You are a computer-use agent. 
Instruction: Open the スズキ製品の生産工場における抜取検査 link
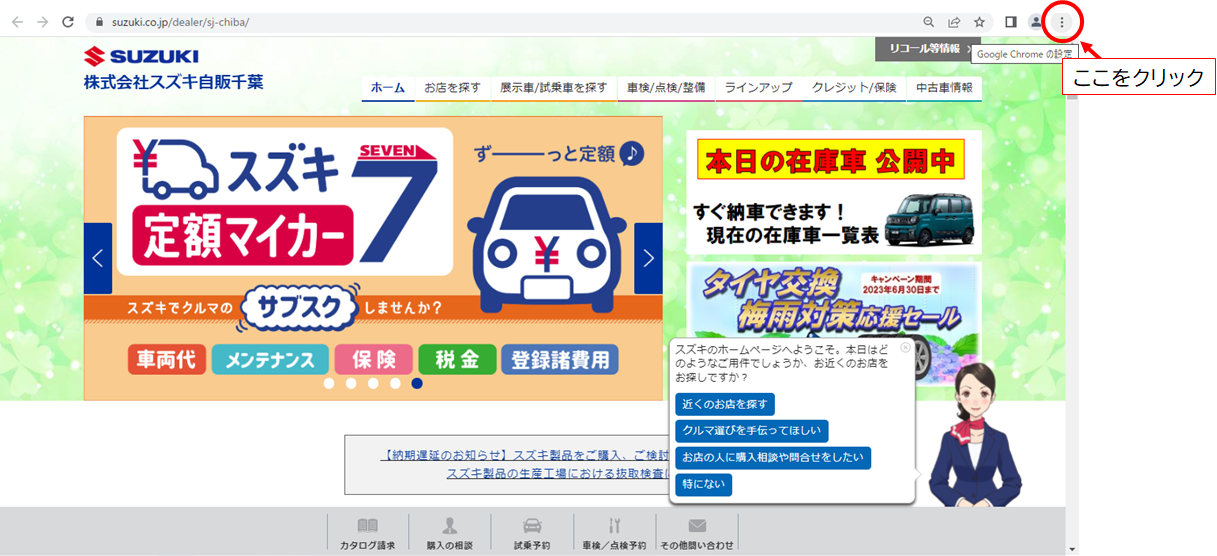pos(557,473)
